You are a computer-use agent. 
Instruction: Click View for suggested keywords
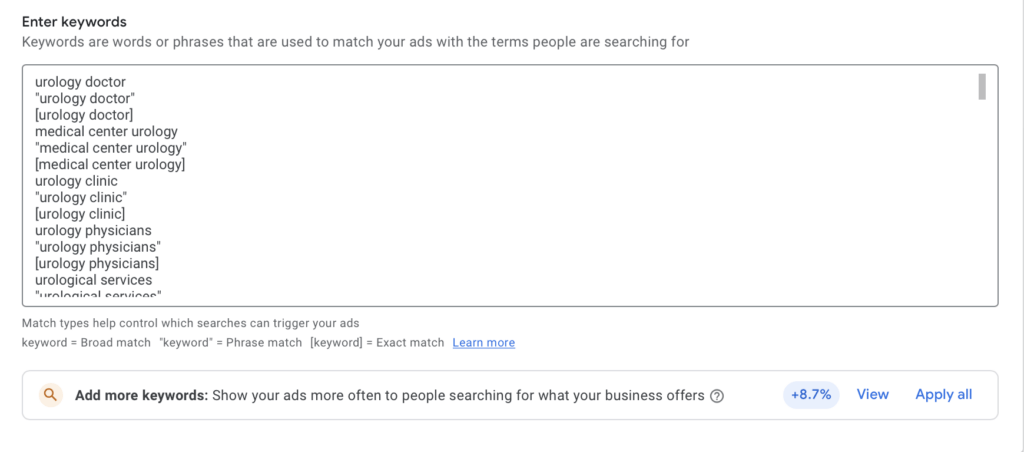(x=872, y=395)
